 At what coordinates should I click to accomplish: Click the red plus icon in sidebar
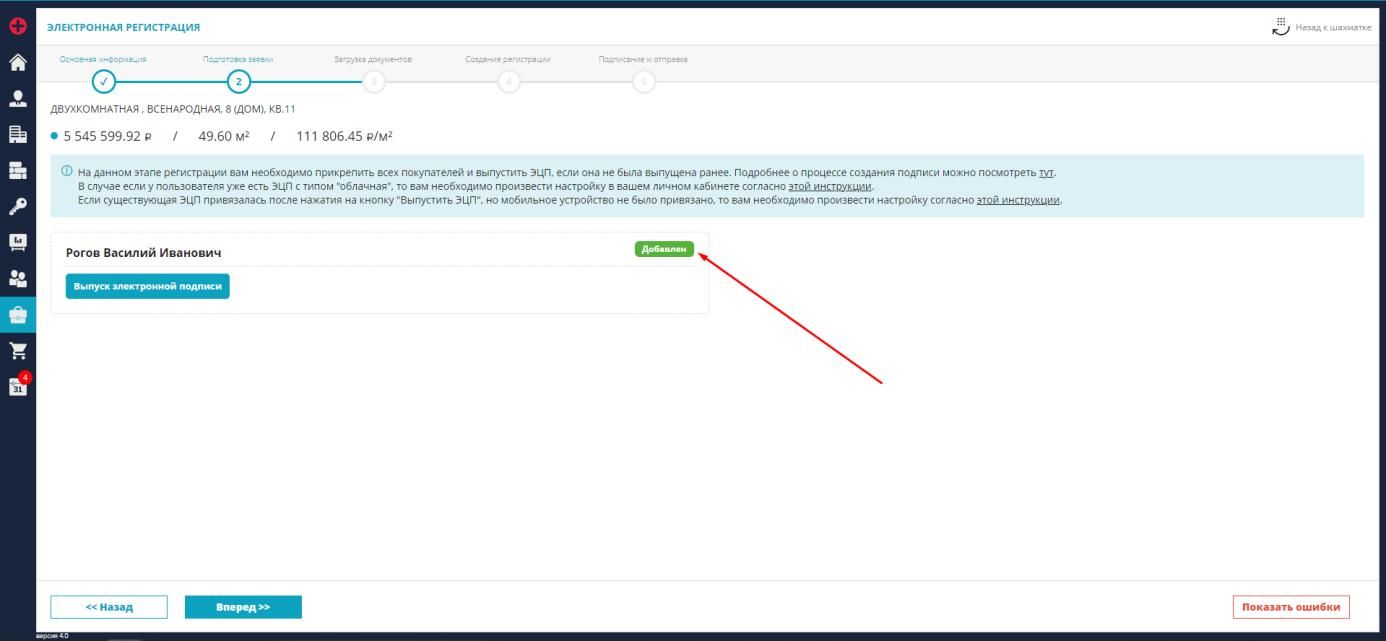tap(17, 27)
